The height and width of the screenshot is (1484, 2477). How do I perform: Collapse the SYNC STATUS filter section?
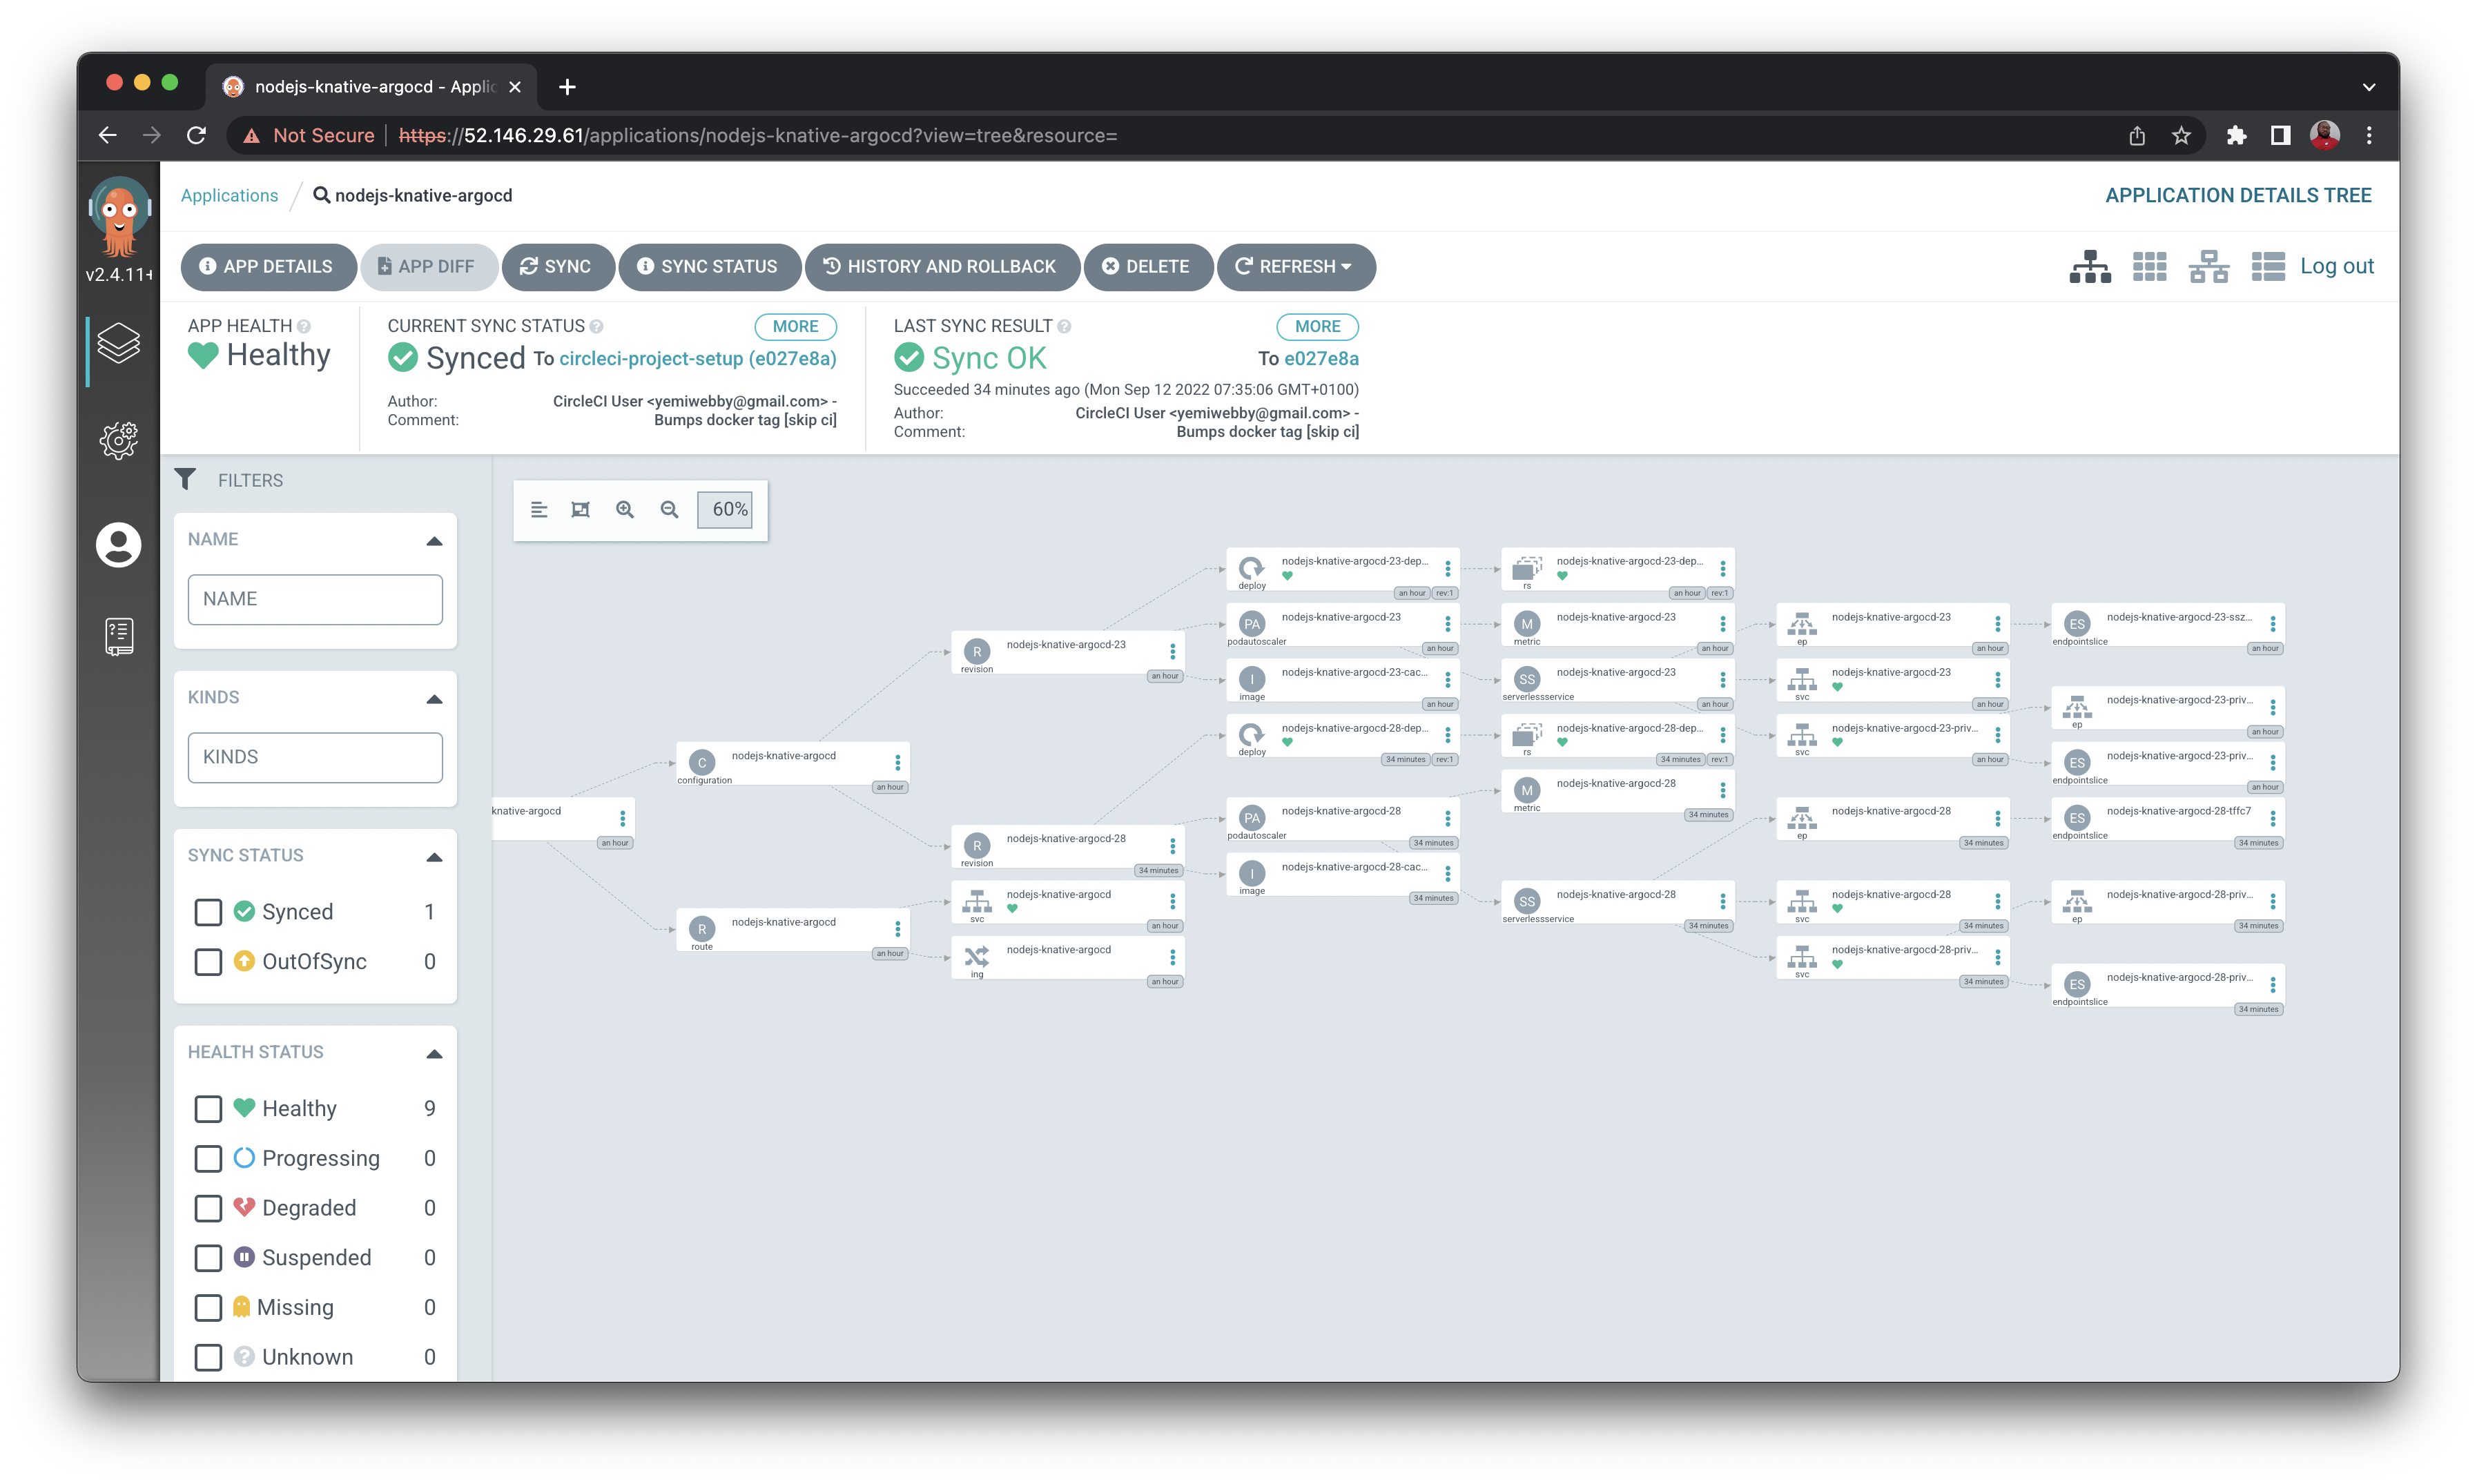[x=434, y=857]
